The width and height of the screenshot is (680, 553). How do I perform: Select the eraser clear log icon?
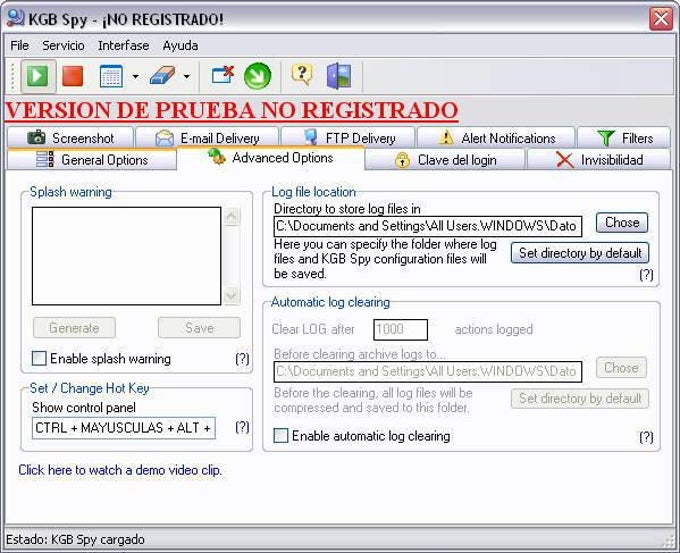coord(162,76)
